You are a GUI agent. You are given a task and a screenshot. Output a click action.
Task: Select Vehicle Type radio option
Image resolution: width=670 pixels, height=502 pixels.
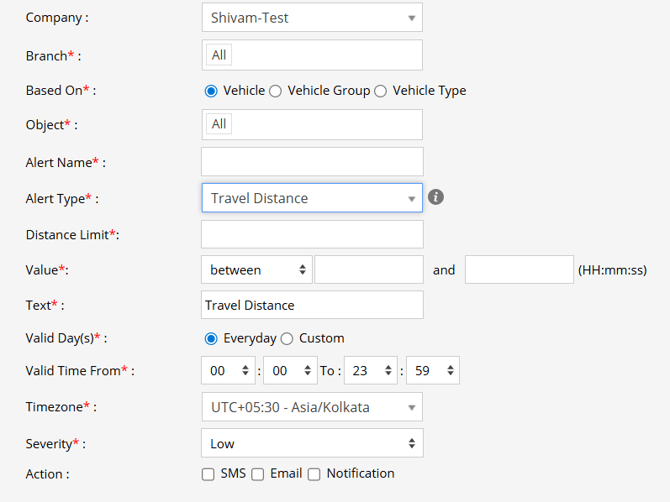[x=380, y=91]
